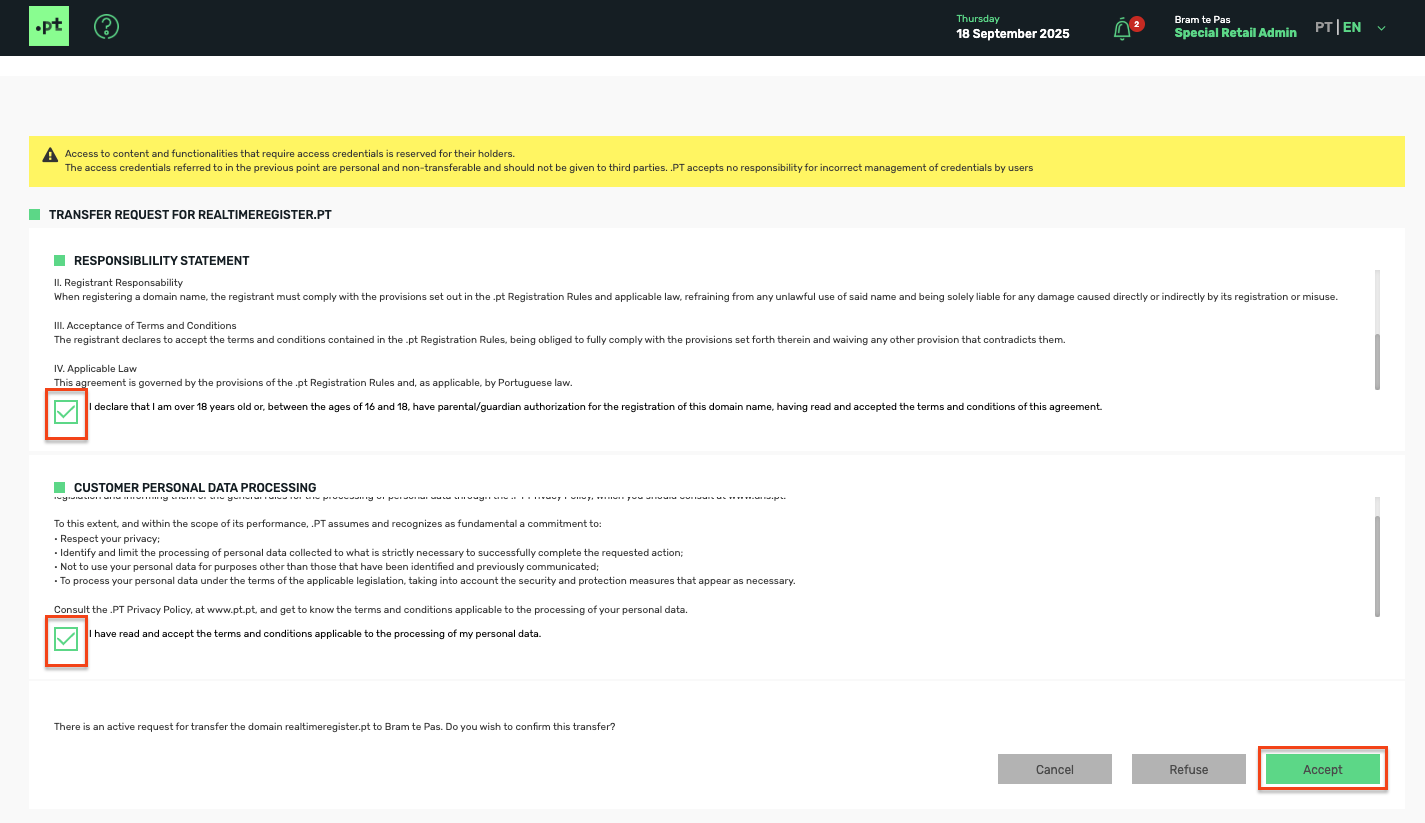
Task: Click the 'II. Registrant Responsability' line
Action: [118, 283]
